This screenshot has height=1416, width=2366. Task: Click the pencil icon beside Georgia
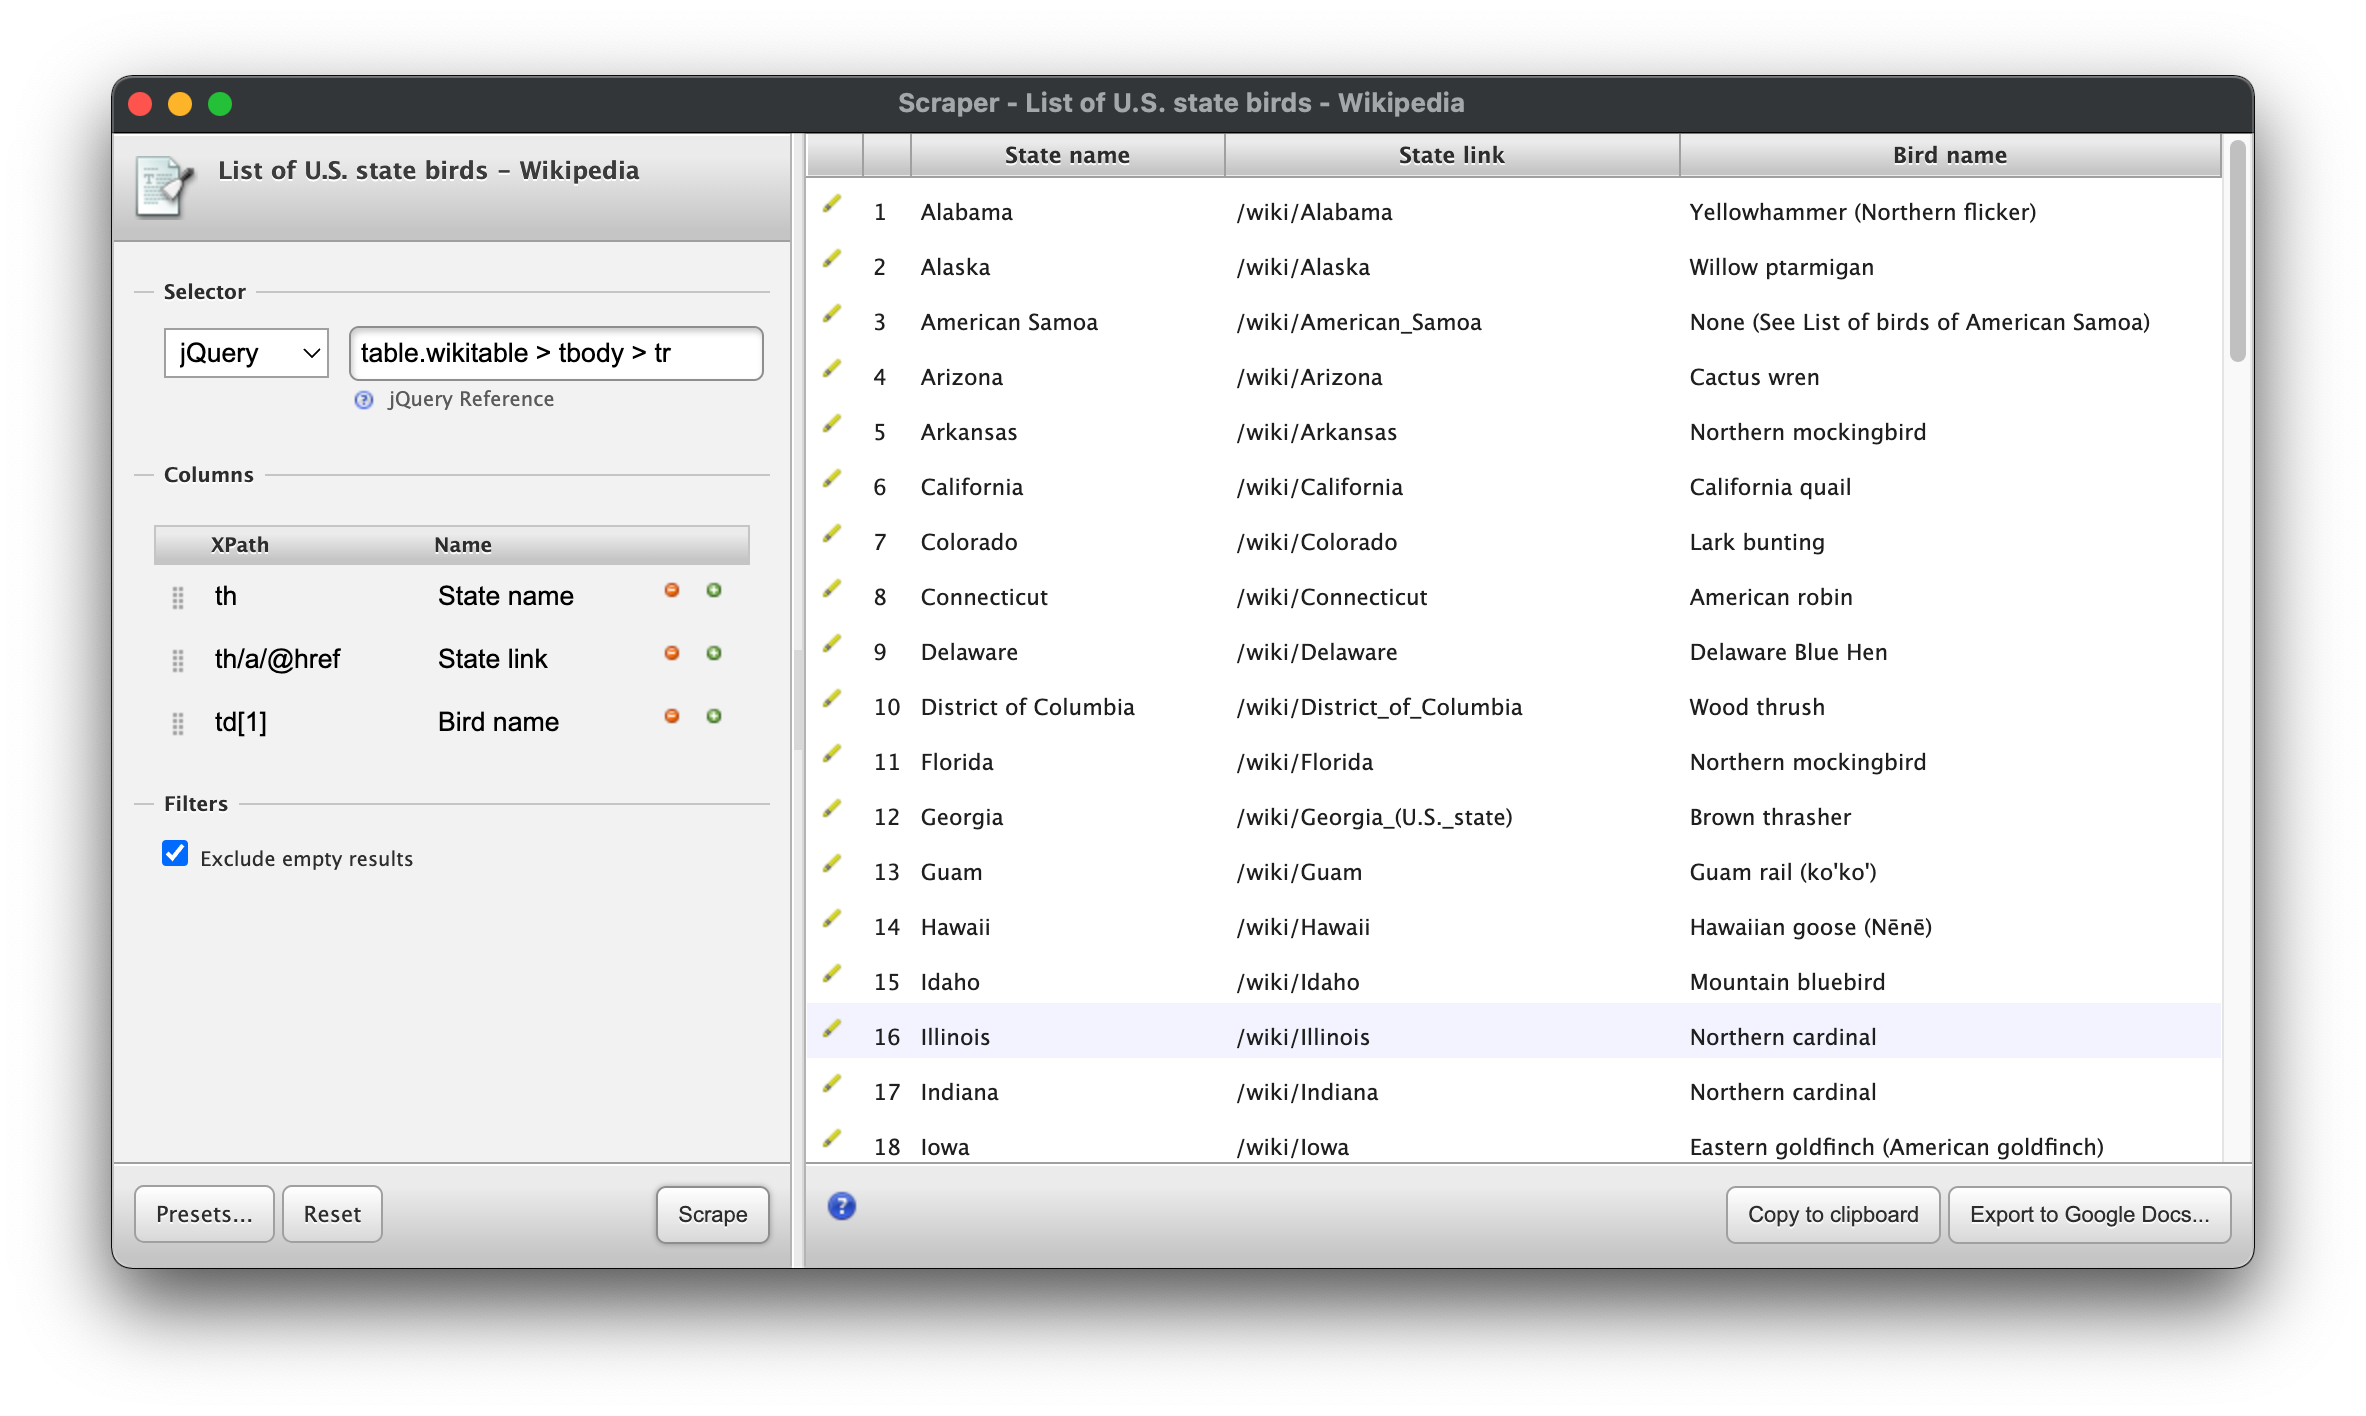coord(832,809)
